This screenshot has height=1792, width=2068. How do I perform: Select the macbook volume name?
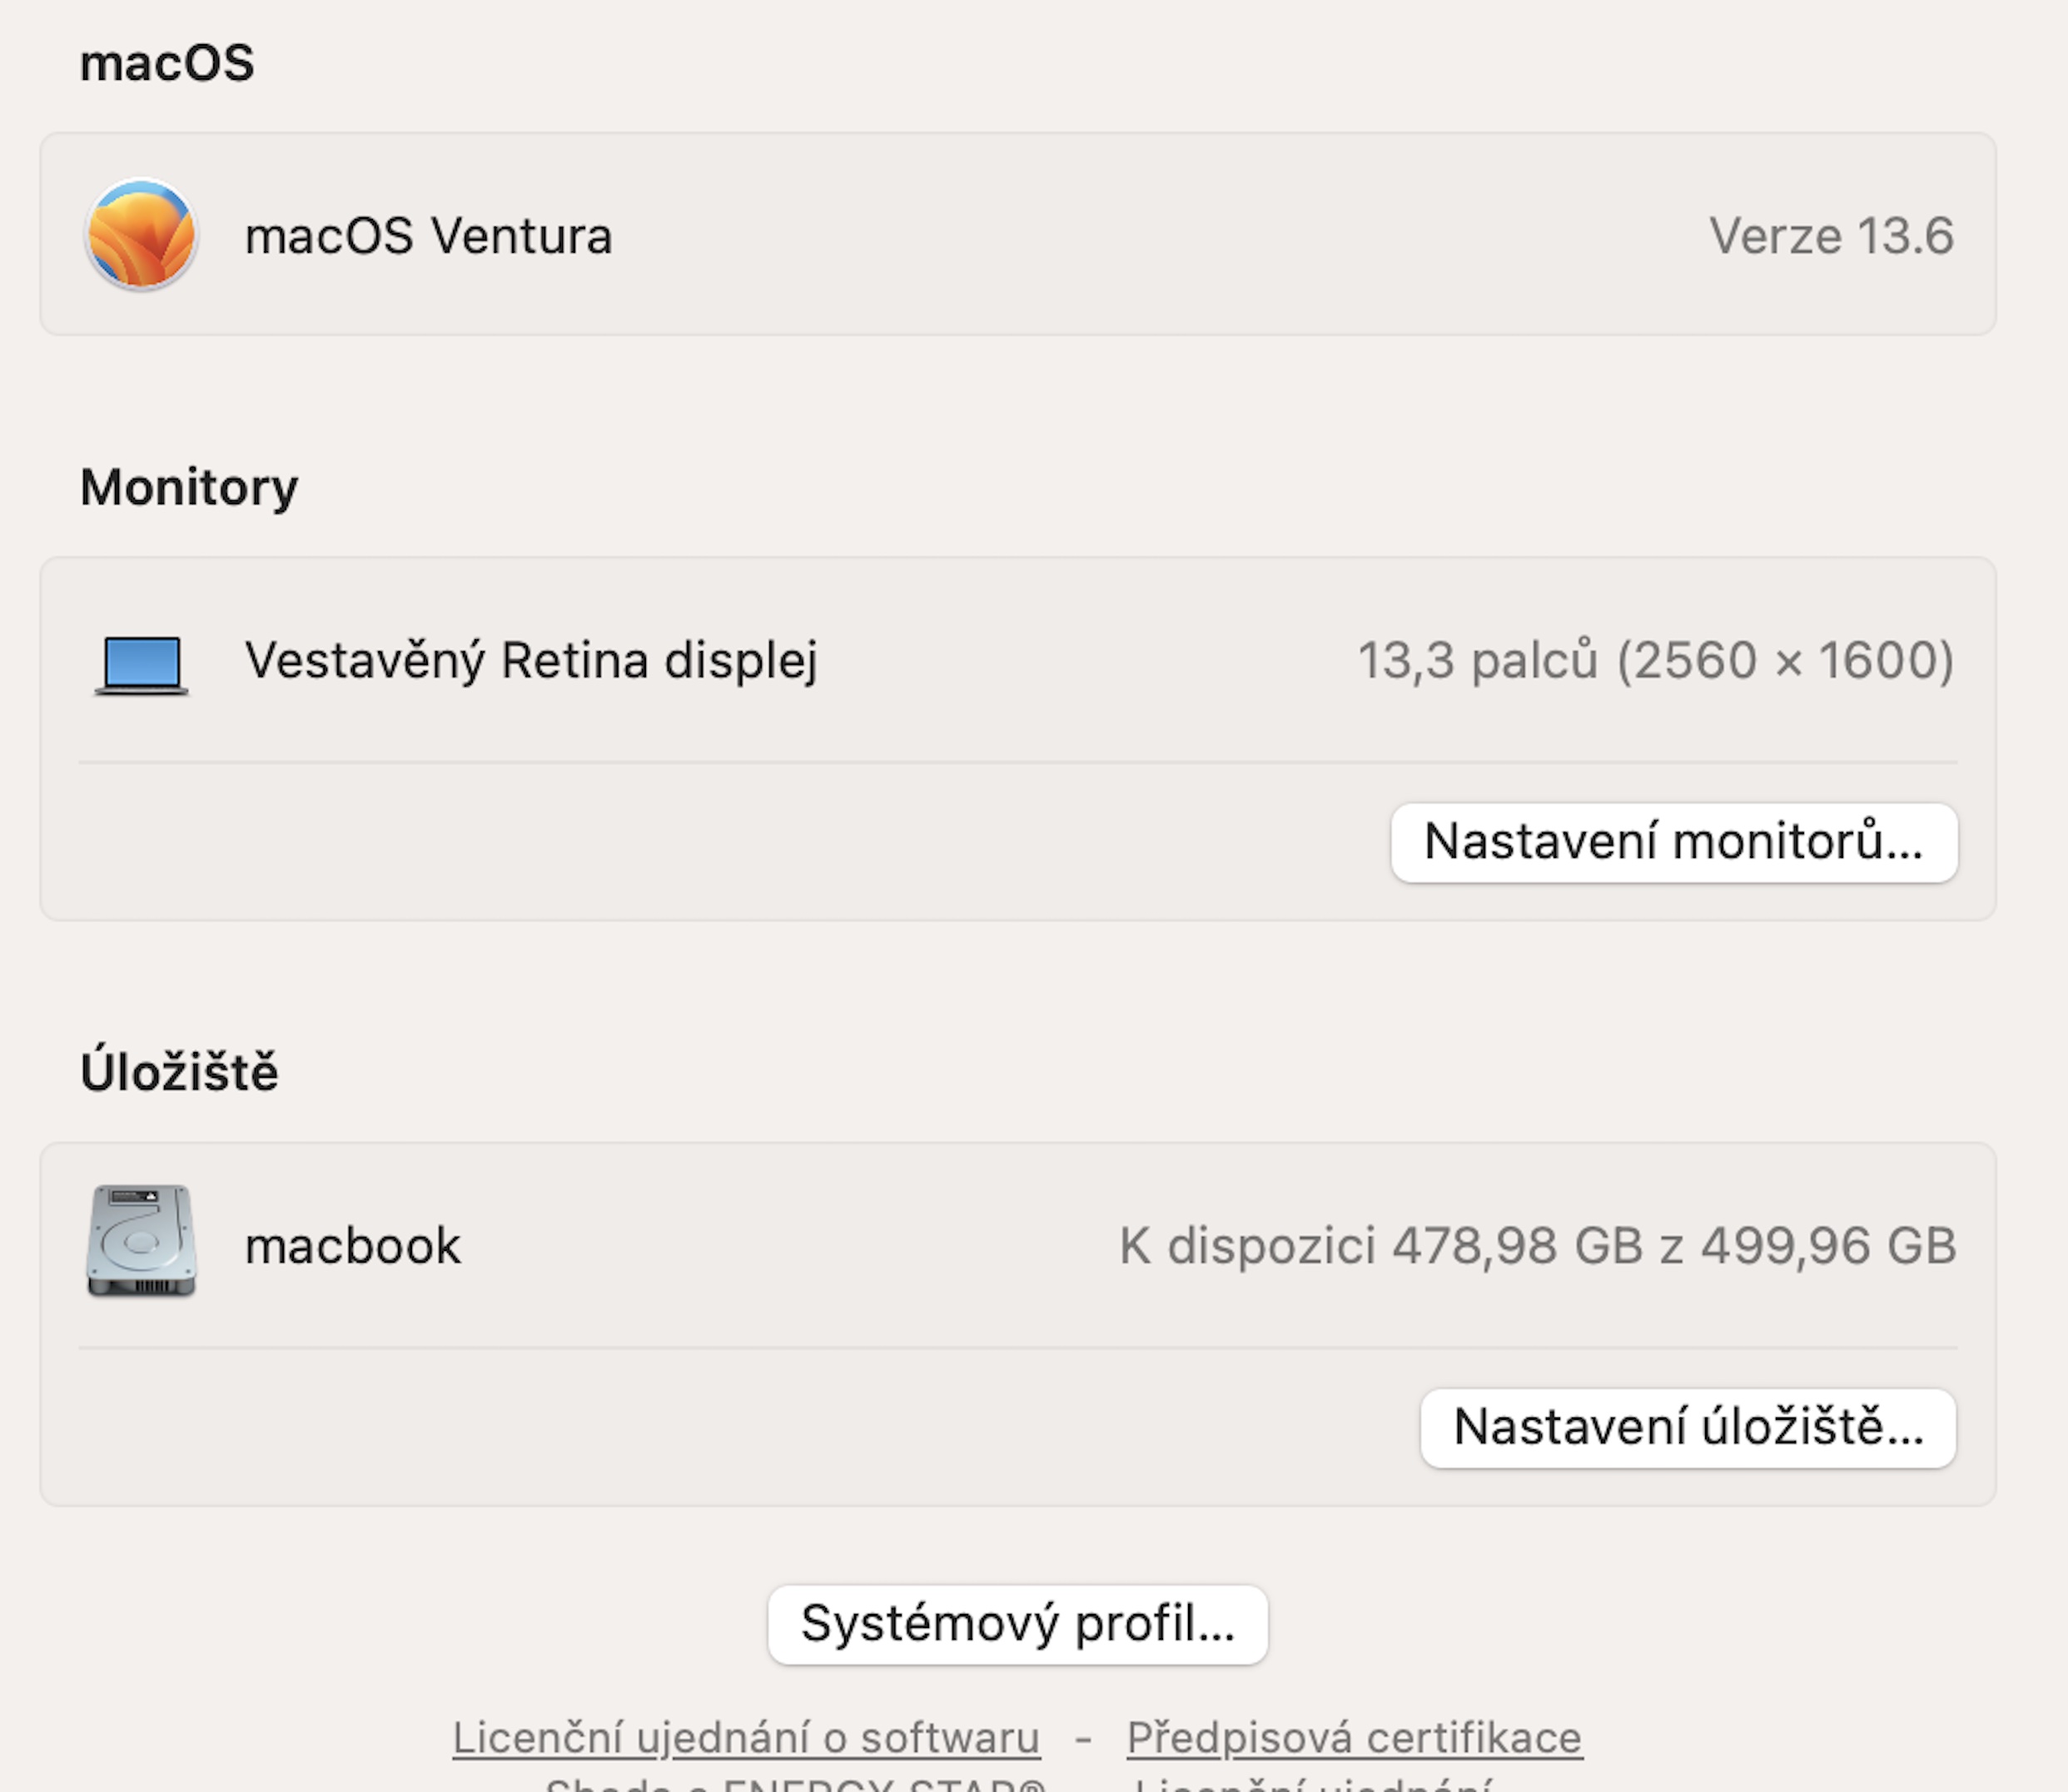(353, 1246)
